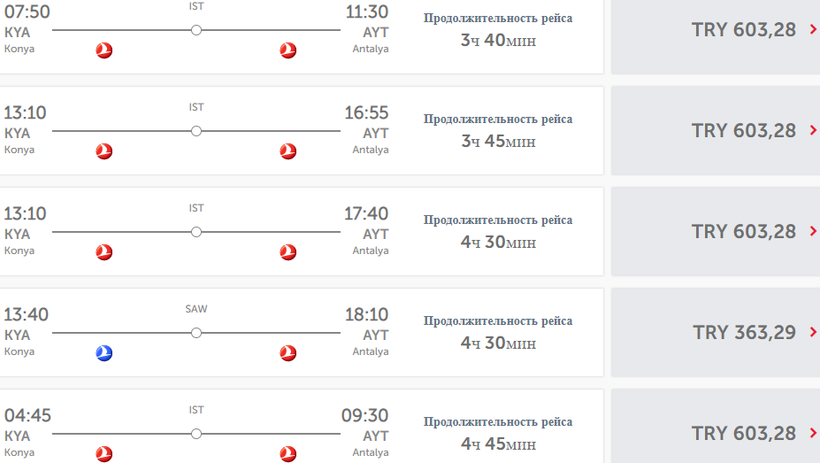Click SAW stopover marker on route line

point(196,333)
